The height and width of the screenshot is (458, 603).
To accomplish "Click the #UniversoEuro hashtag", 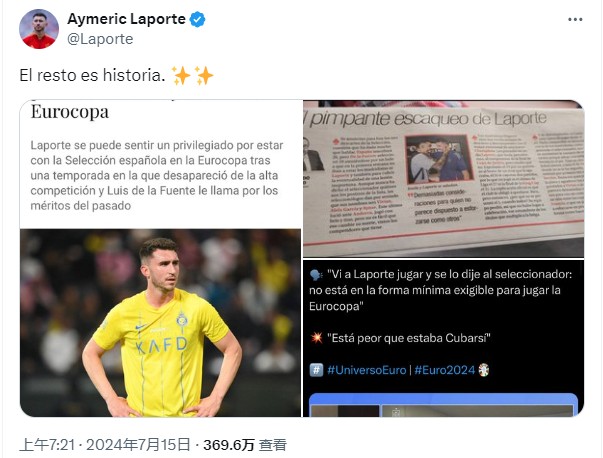I will [366, 370].
